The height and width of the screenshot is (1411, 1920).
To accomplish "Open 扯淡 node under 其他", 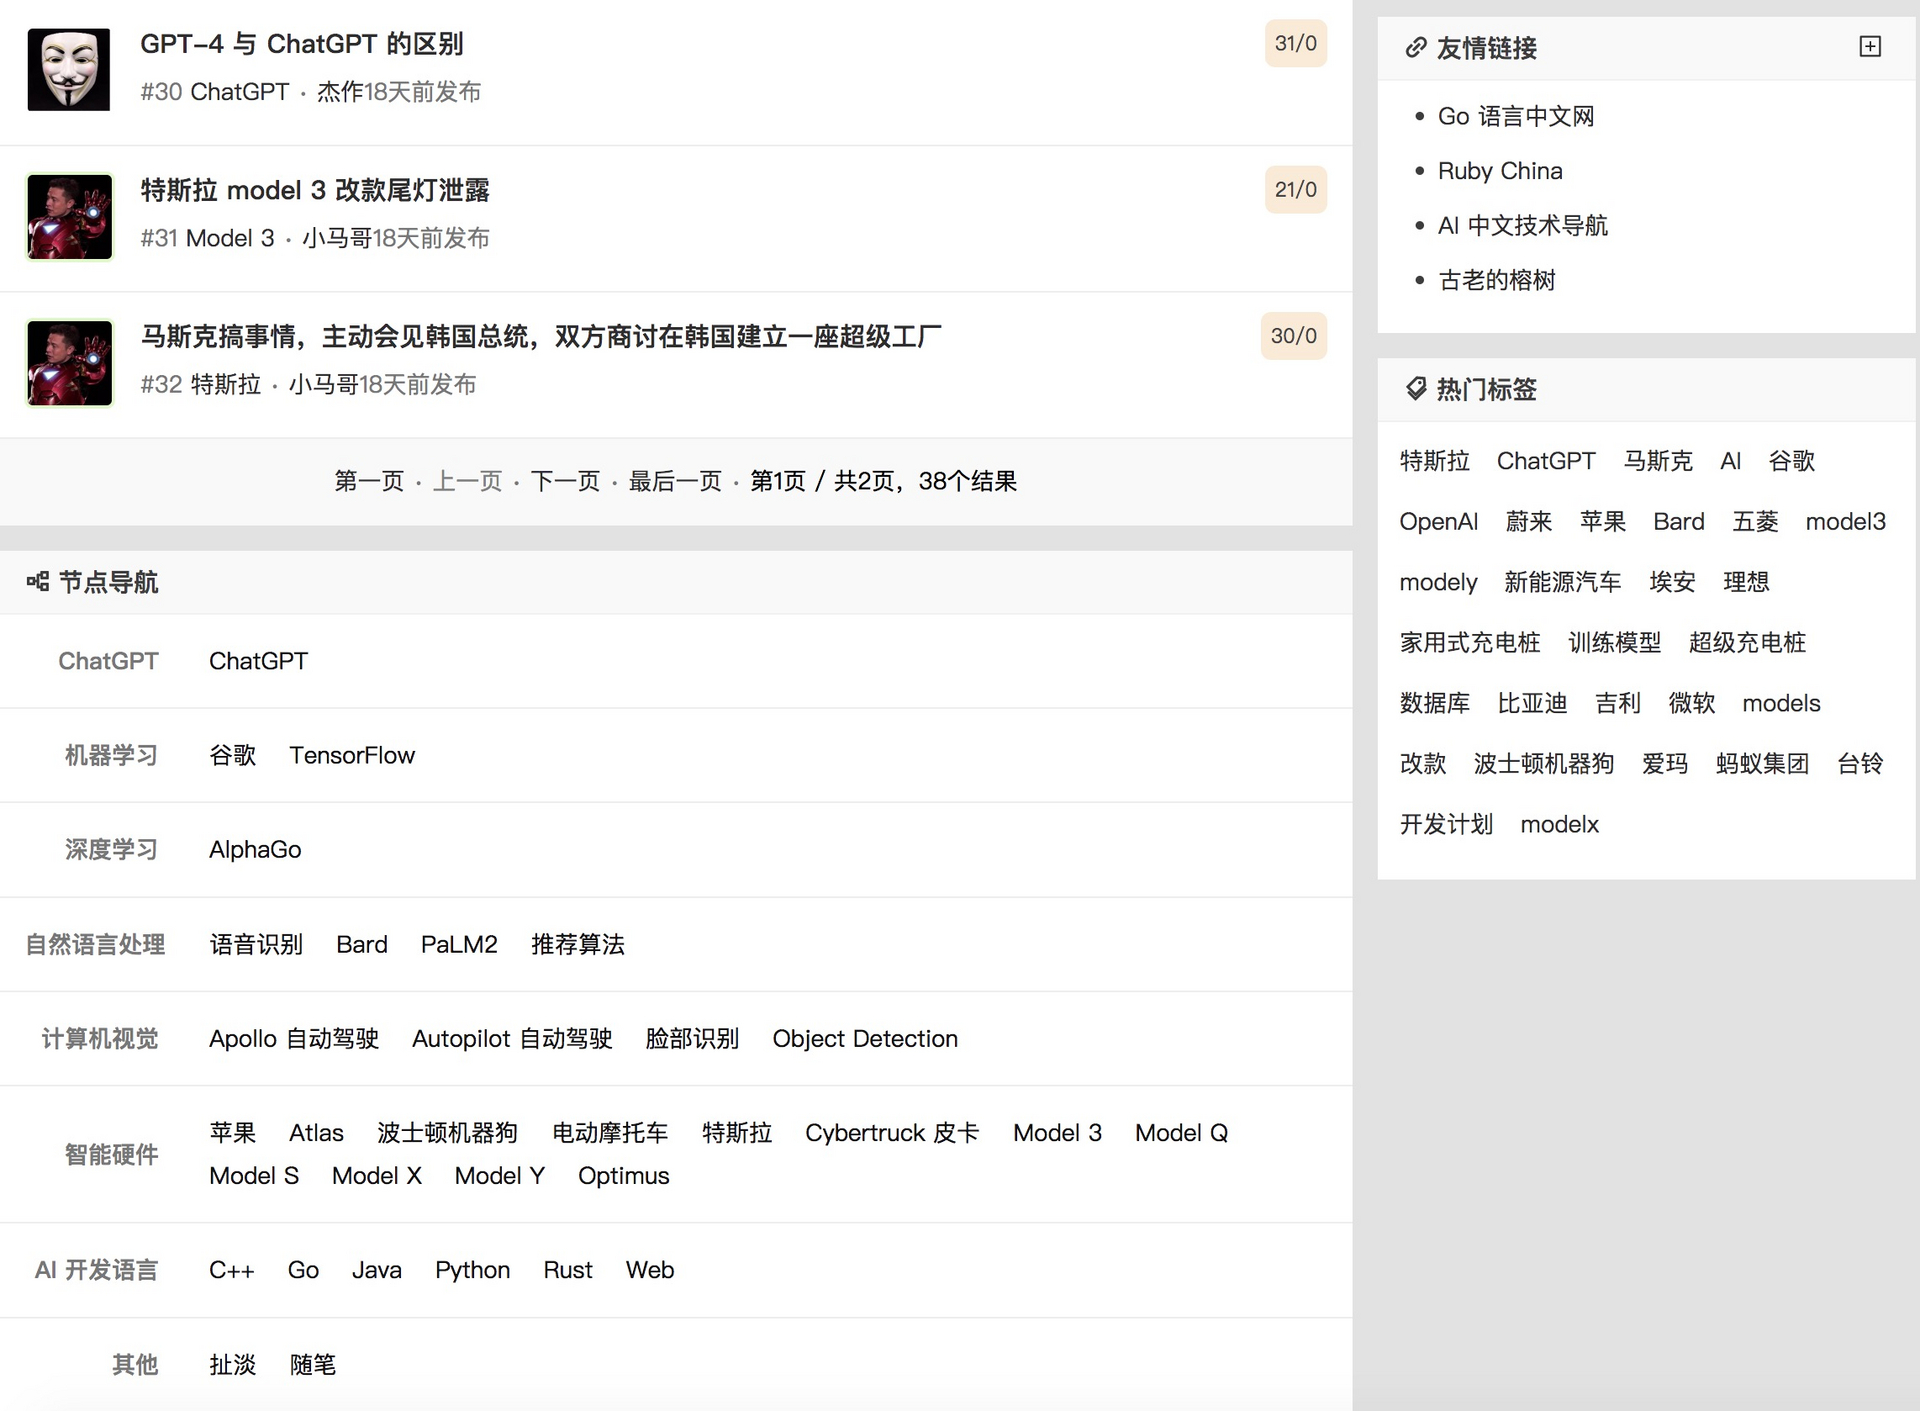I will coord(232,1364).
